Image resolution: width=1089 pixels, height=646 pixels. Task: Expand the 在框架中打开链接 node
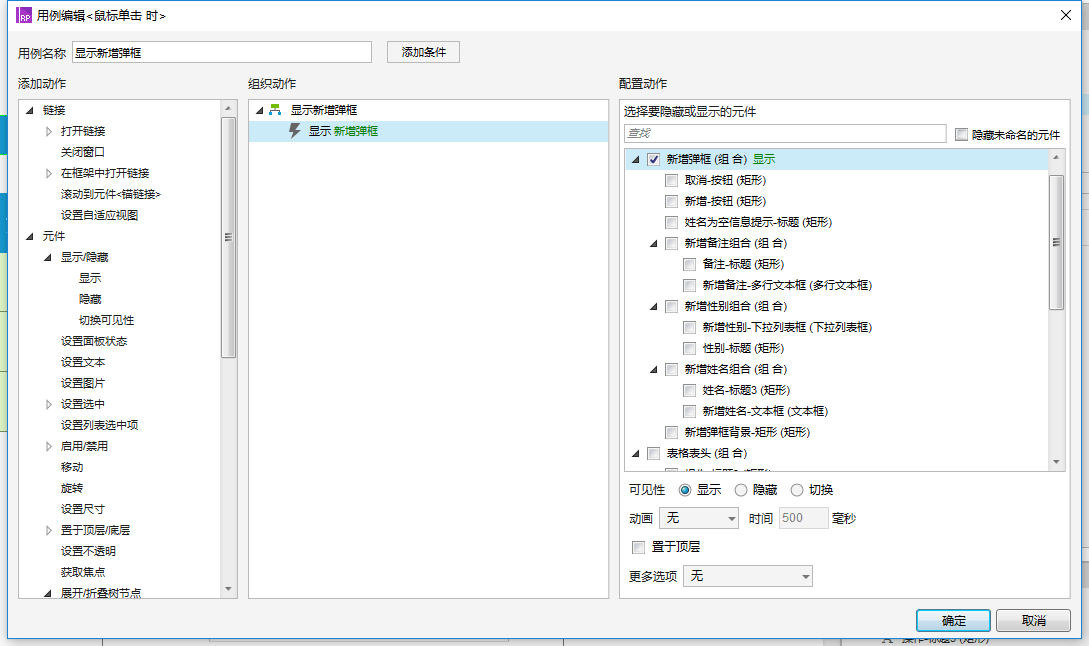click(48, 173)
